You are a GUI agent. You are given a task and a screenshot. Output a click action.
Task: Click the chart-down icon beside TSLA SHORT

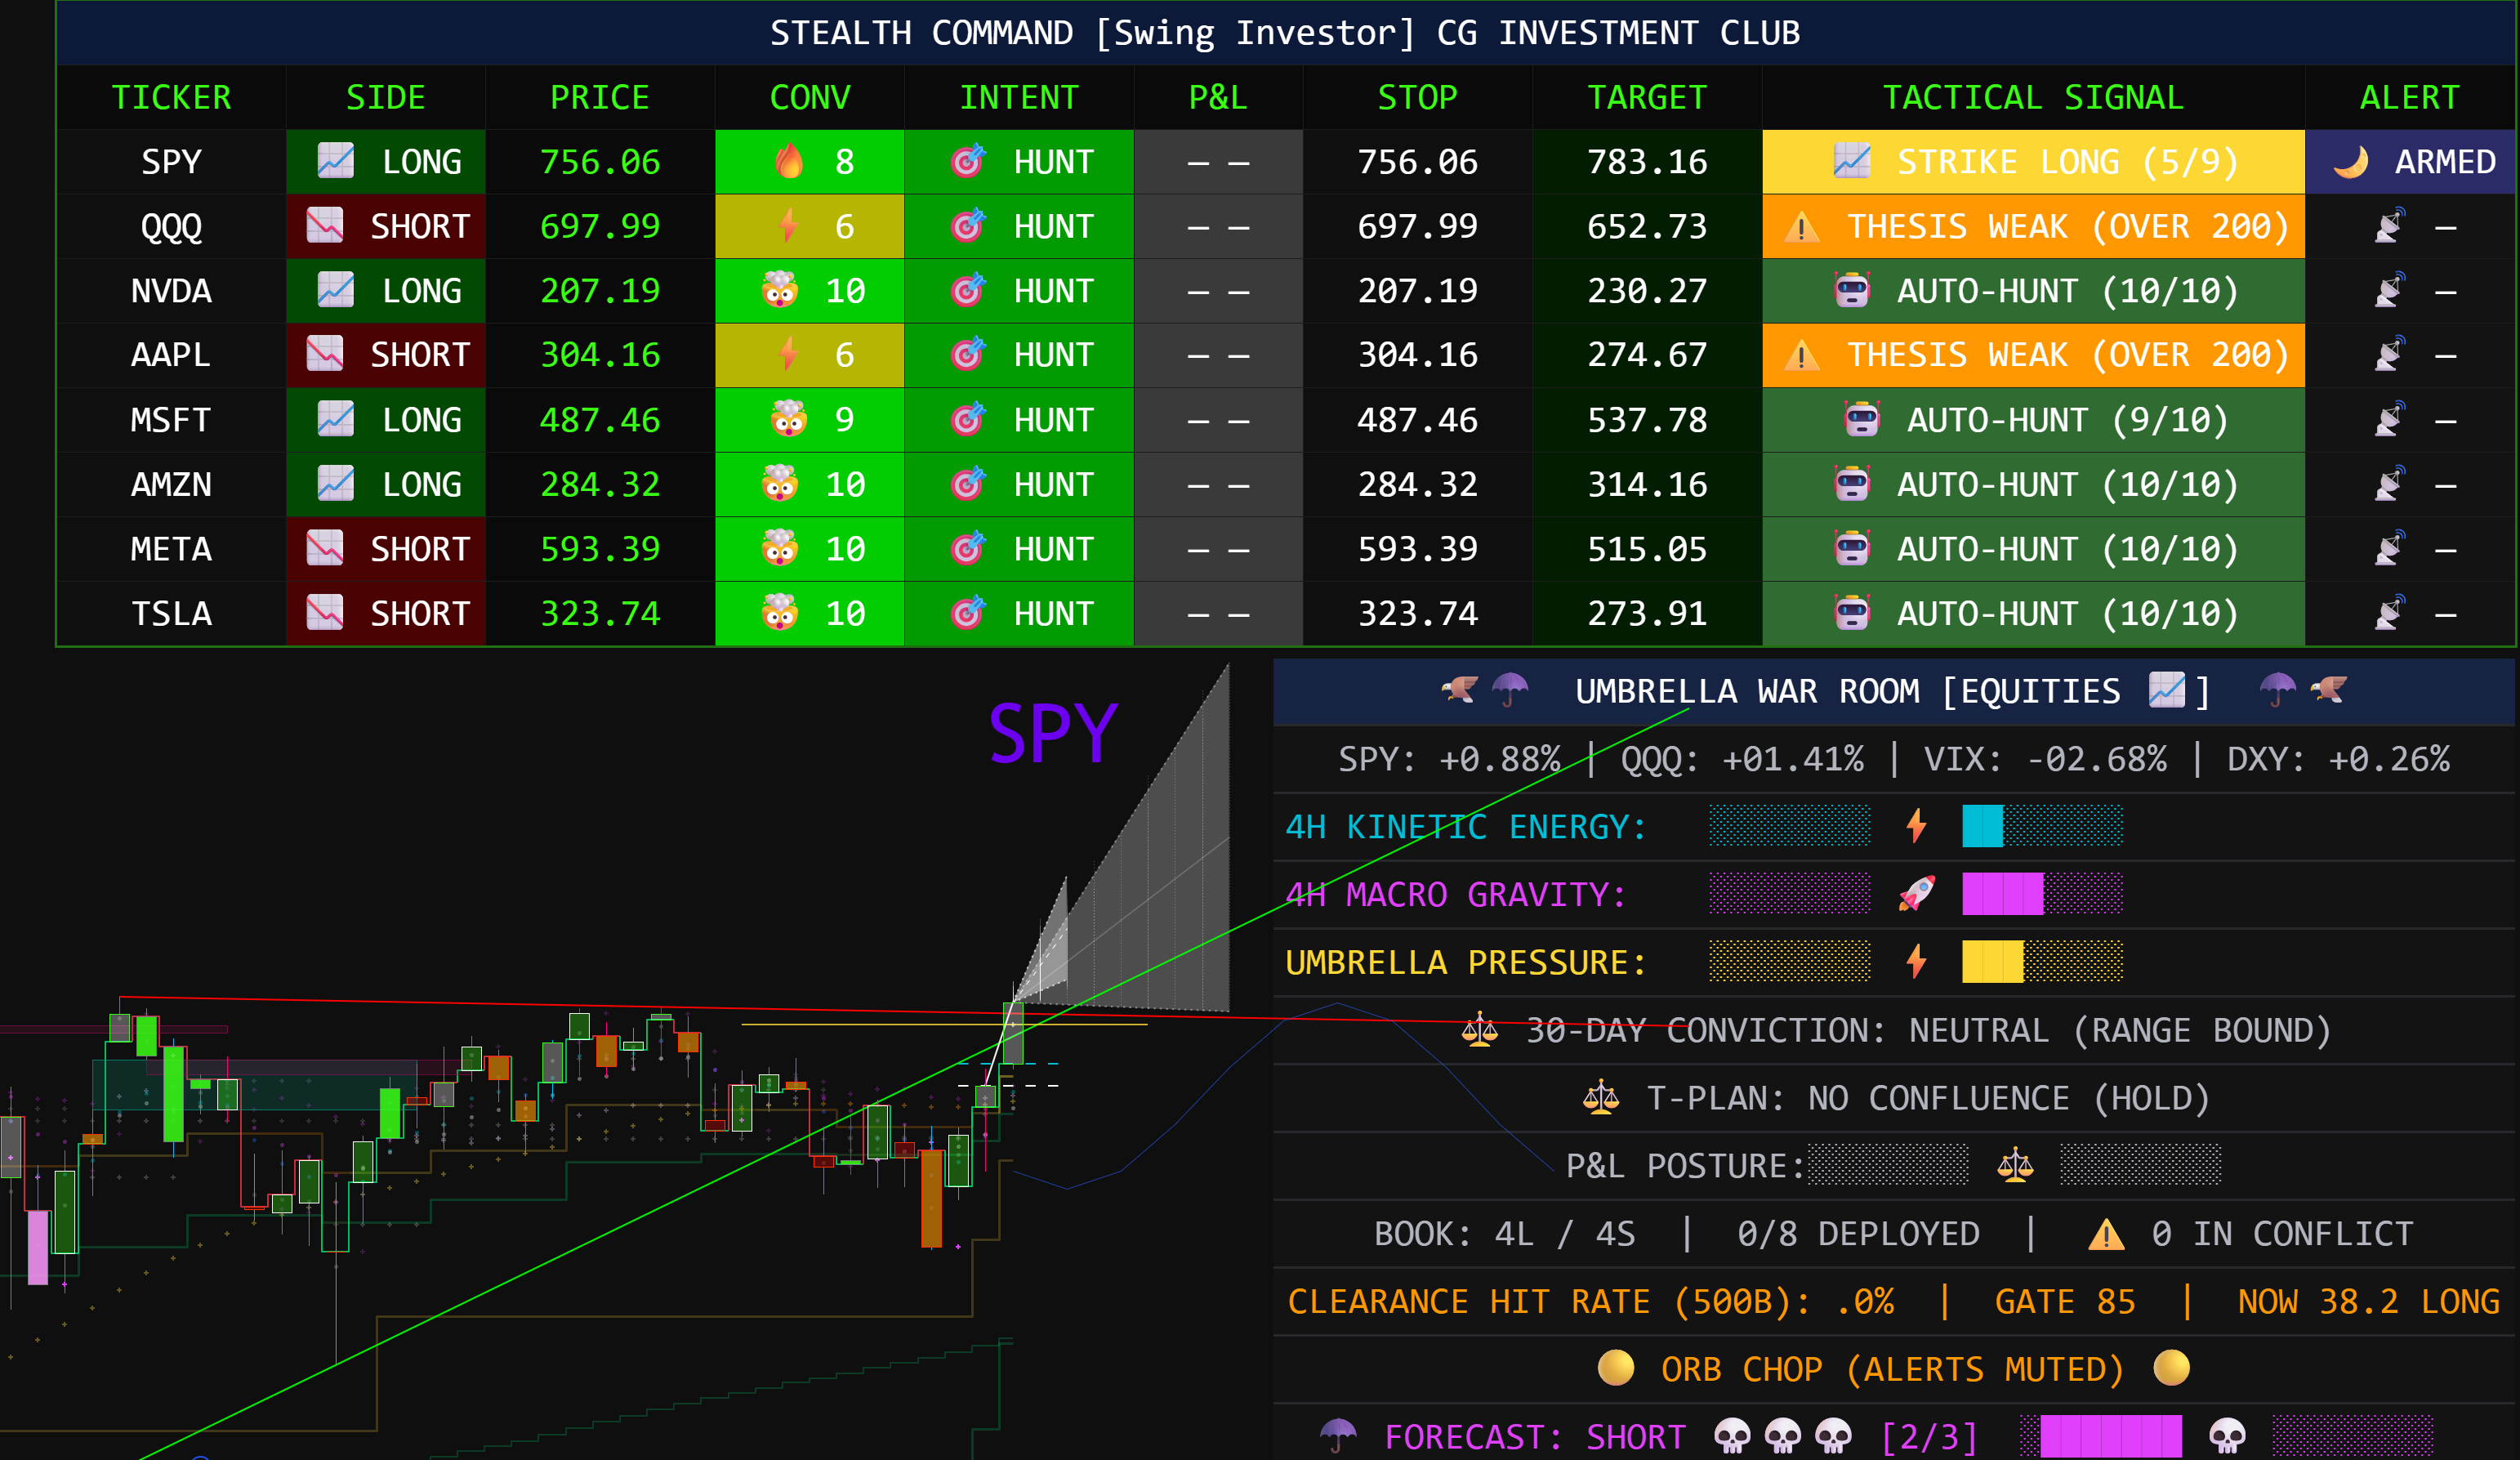tap(325, 612)
